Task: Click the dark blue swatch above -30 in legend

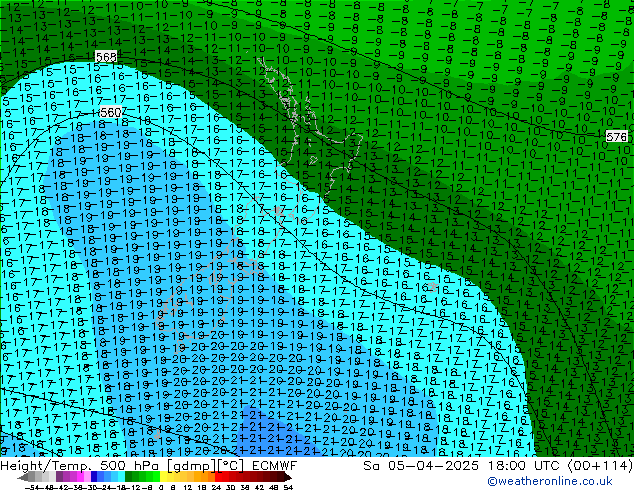Action: [x=94, y=476]
